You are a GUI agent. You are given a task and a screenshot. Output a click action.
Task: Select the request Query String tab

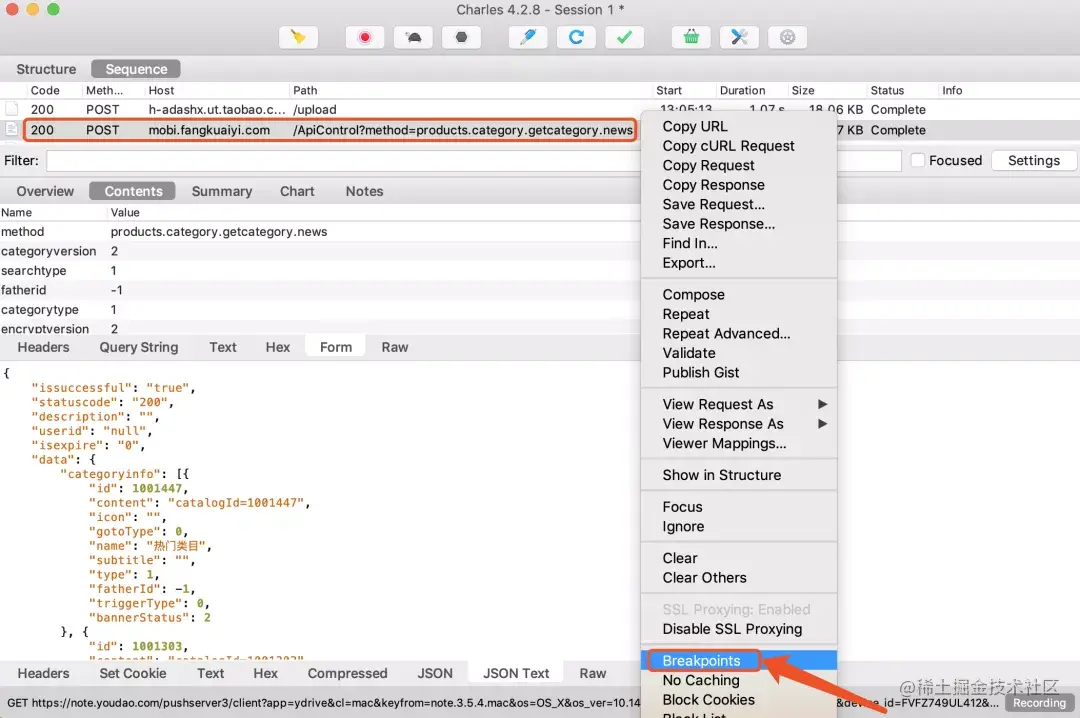pyautogui.click(x=138, y=347)
